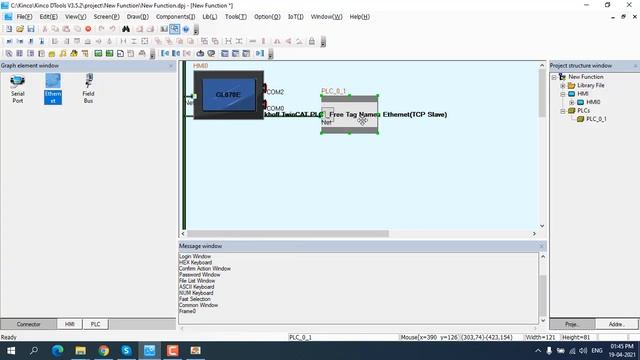Launch Microsoft Edge from taskbar
Screen dimensions: 640x360
pos(57,351)
